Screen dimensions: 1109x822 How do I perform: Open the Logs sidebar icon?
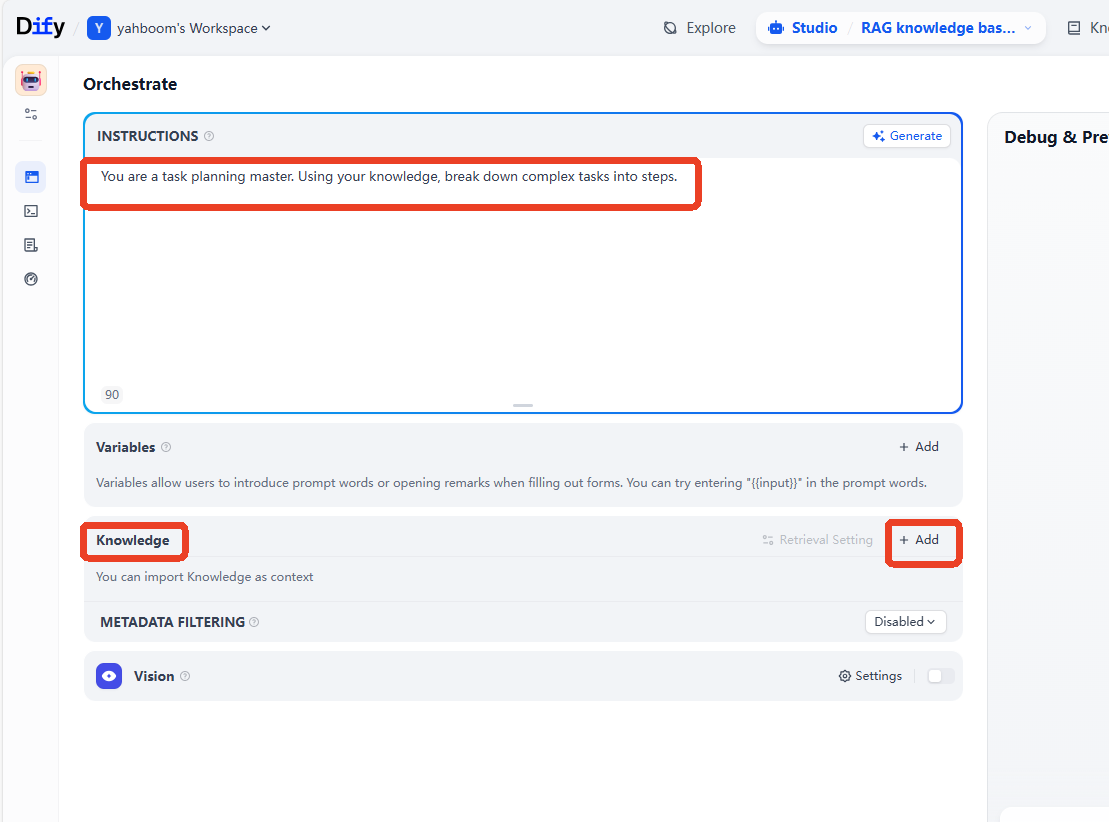click(31, 245)
